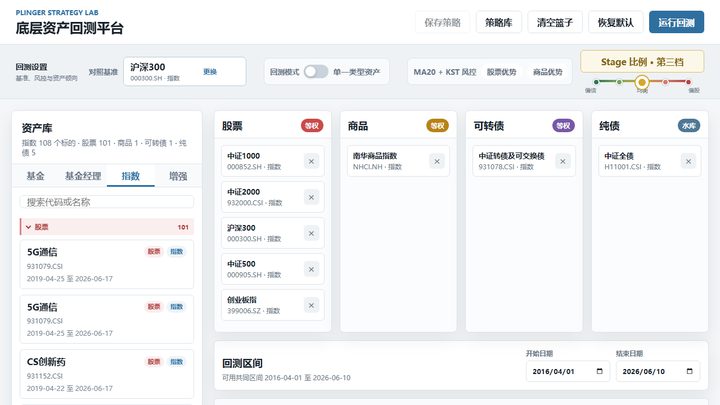The height and width of the screenshot is (405, 720).
Task: Click 恢复默认 button
Action: click(x=615, y=22)
